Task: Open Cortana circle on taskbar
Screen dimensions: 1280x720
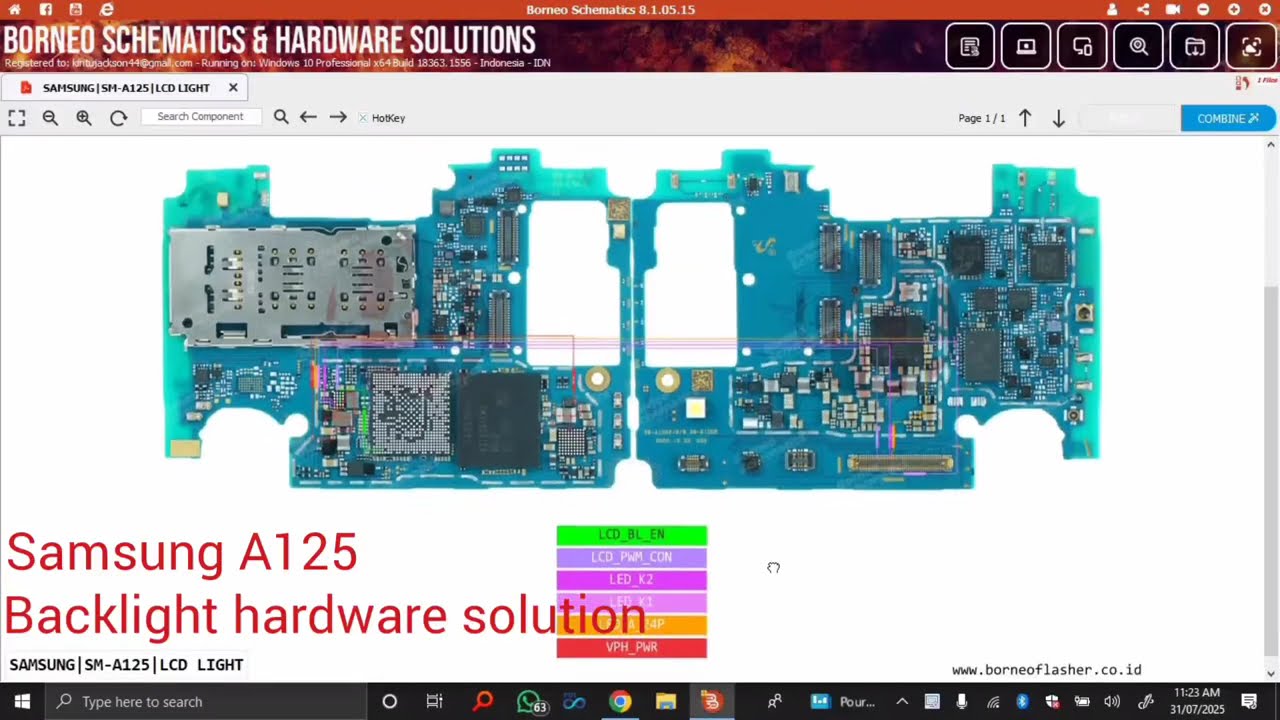Action: point(390,701)
